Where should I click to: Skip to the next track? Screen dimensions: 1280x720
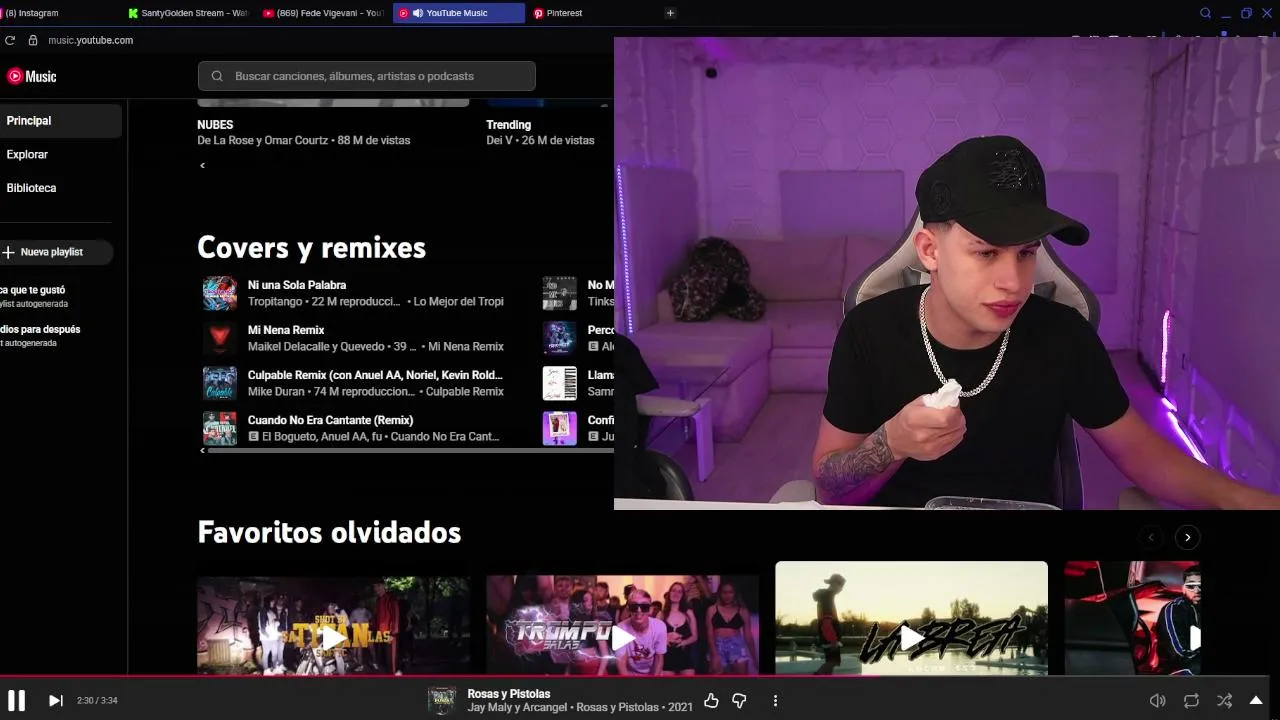(x=56, y=701)
